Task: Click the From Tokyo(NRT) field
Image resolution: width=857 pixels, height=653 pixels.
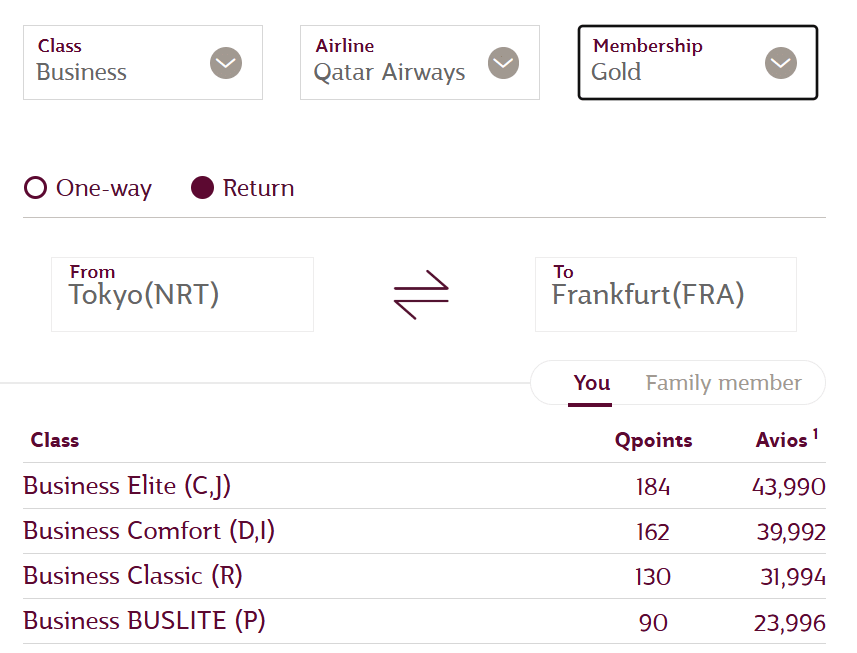Action: [x=182, y=294]
